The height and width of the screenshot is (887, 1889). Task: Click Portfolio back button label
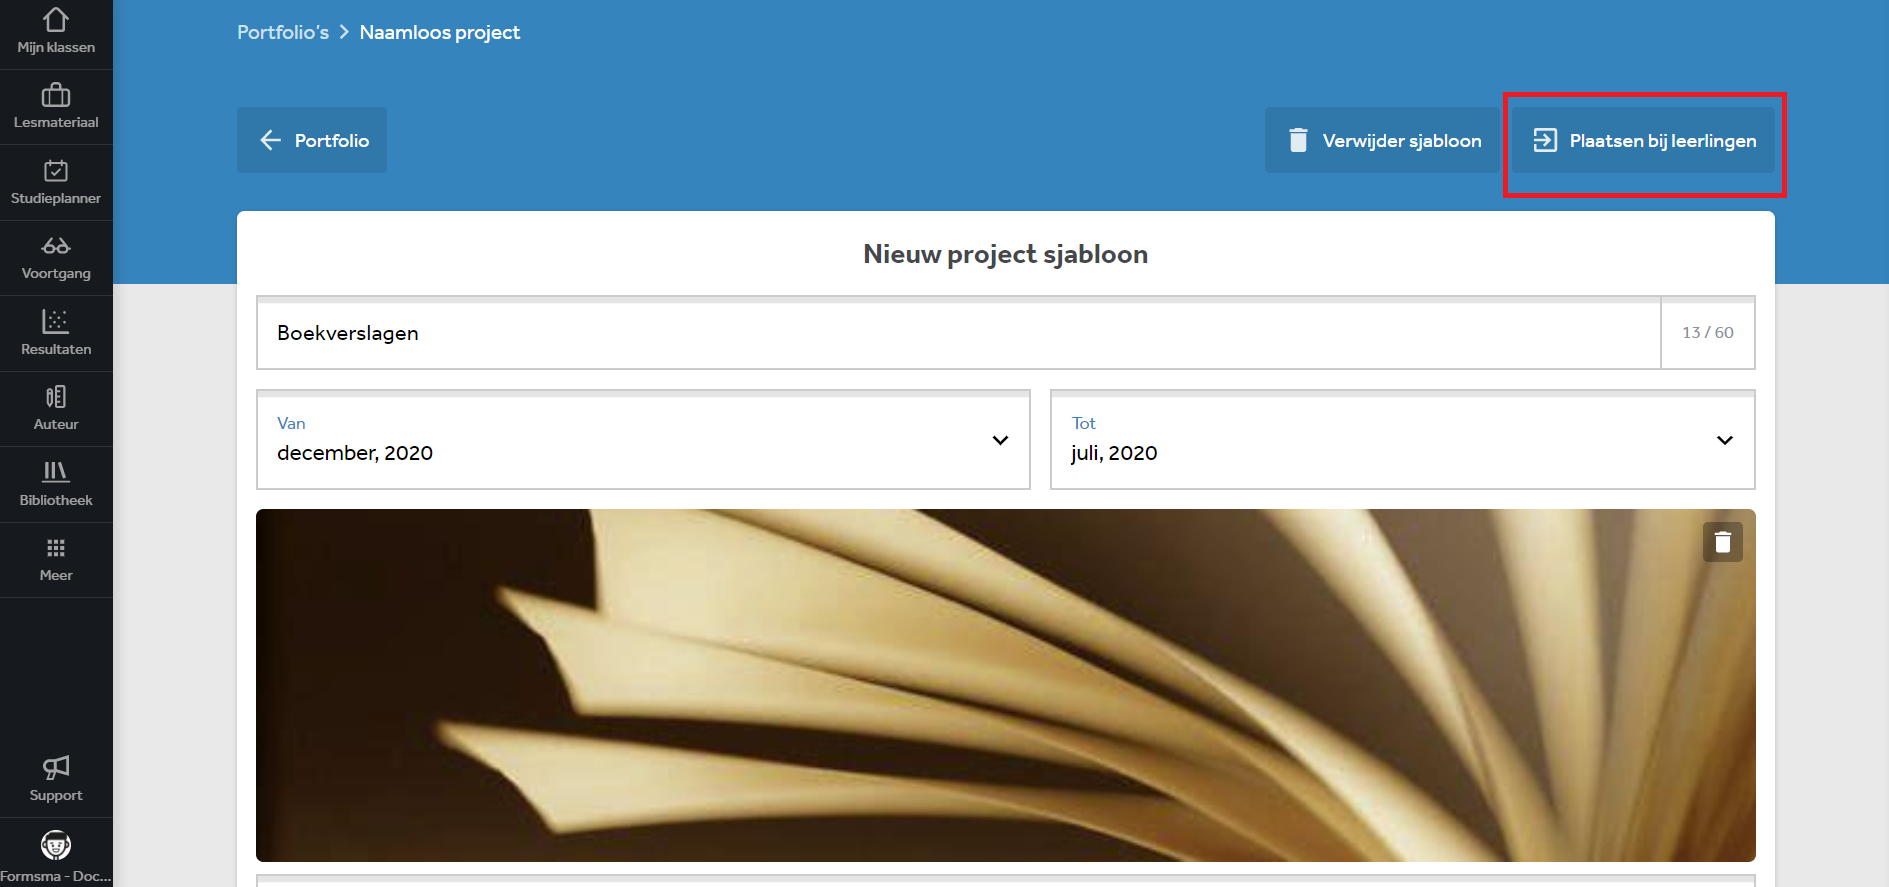(x=332, y=141)
